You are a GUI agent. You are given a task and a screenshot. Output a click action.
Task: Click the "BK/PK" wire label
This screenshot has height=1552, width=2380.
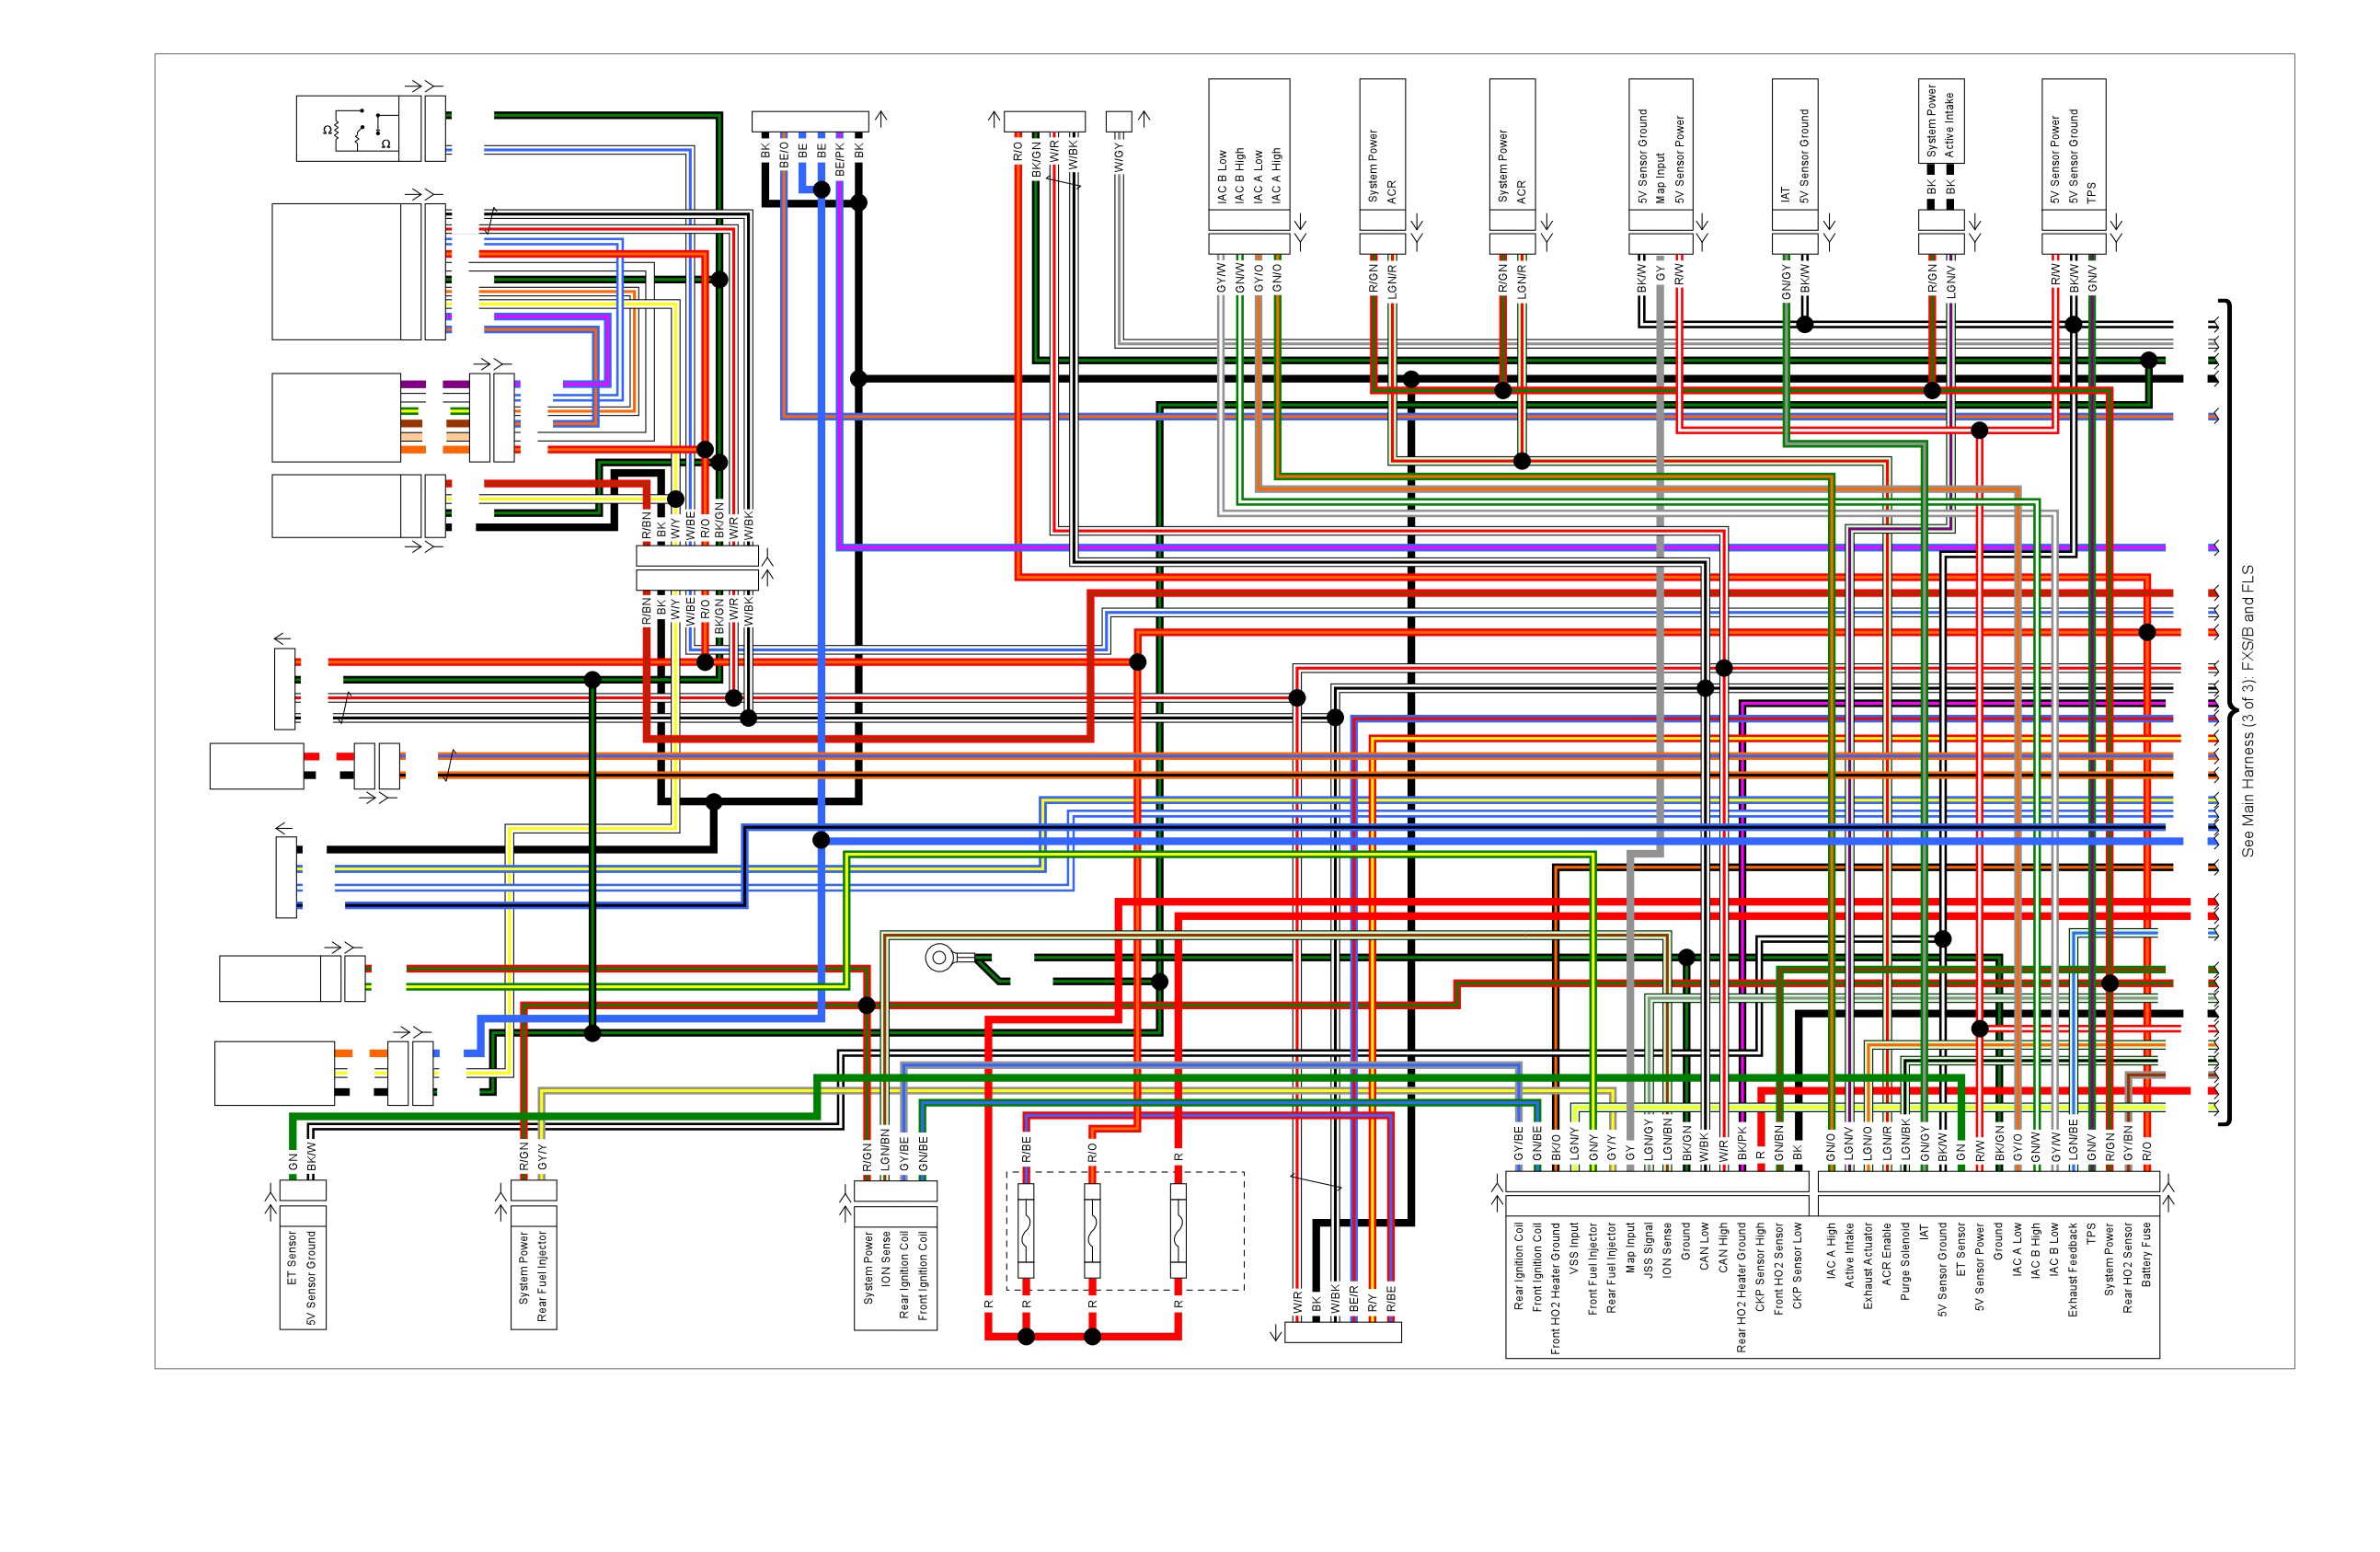(1742, 1144)
